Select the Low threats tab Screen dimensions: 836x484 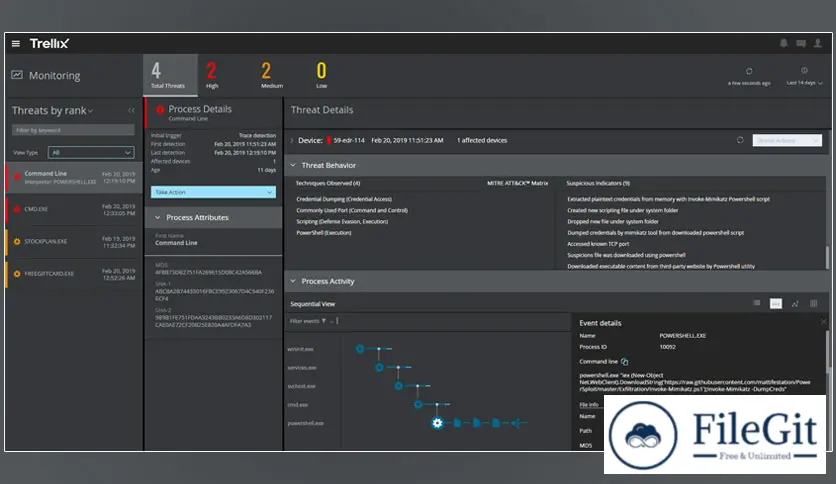coord(321,75)
